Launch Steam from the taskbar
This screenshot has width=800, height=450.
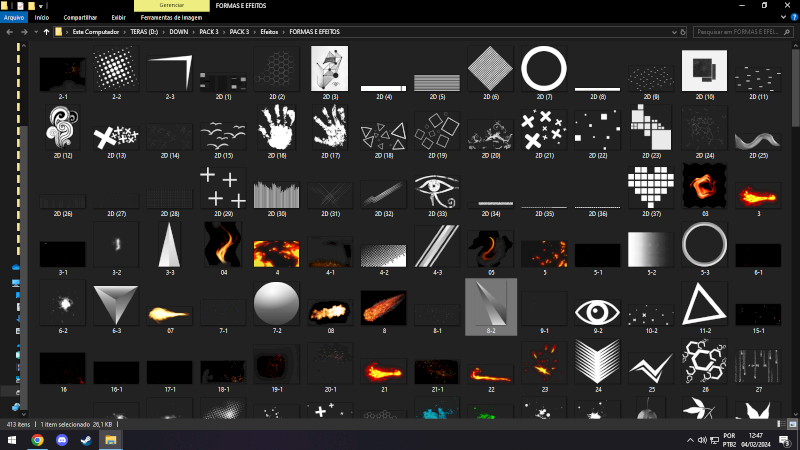86,439
